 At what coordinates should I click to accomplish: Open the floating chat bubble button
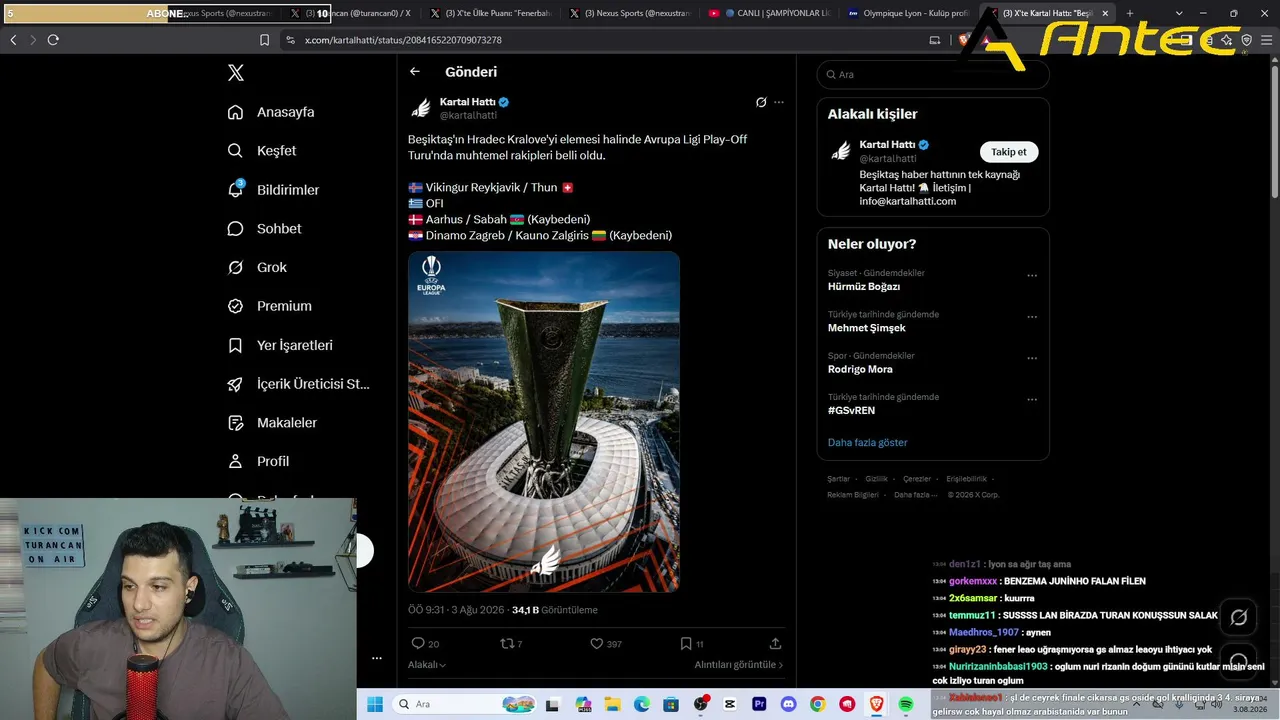click(x=1238, y=662)
